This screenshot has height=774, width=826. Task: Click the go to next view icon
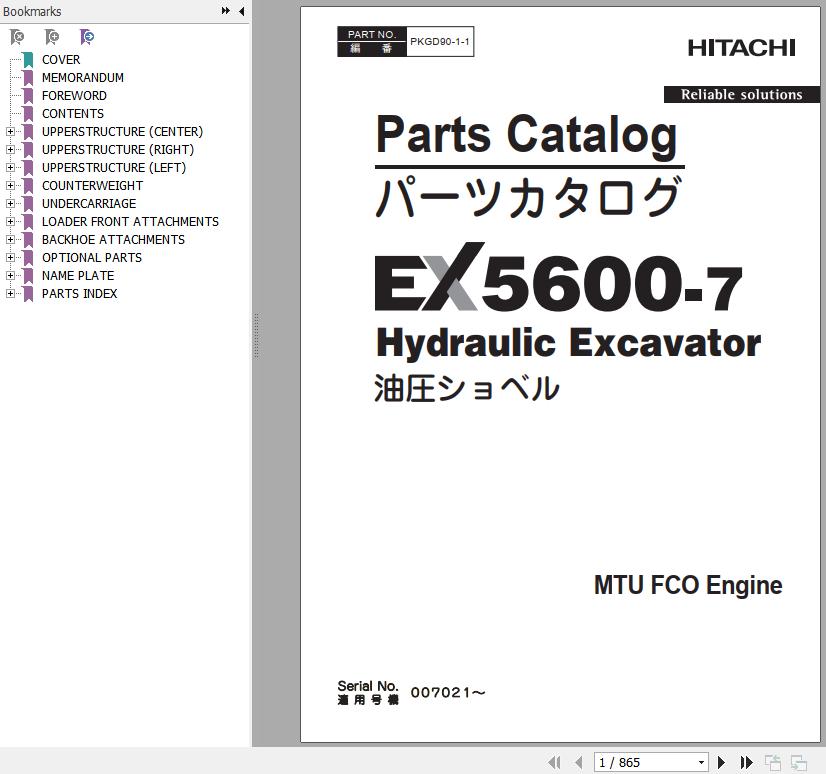(x=799, y=762)
